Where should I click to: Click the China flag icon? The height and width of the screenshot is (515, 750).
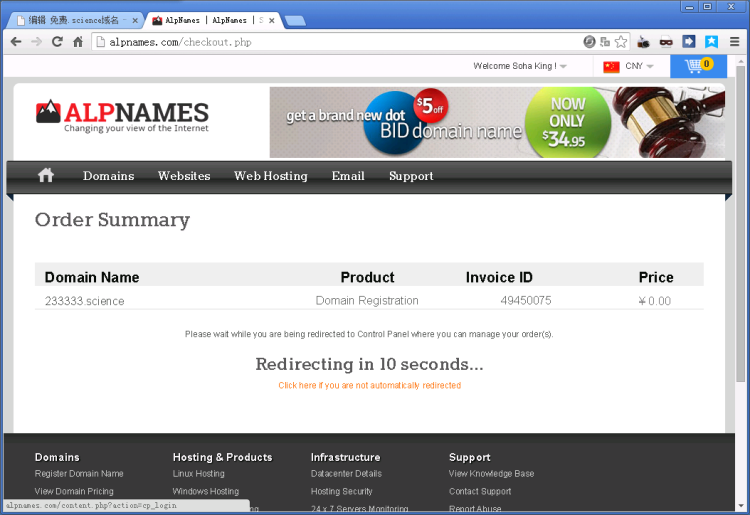611,66
